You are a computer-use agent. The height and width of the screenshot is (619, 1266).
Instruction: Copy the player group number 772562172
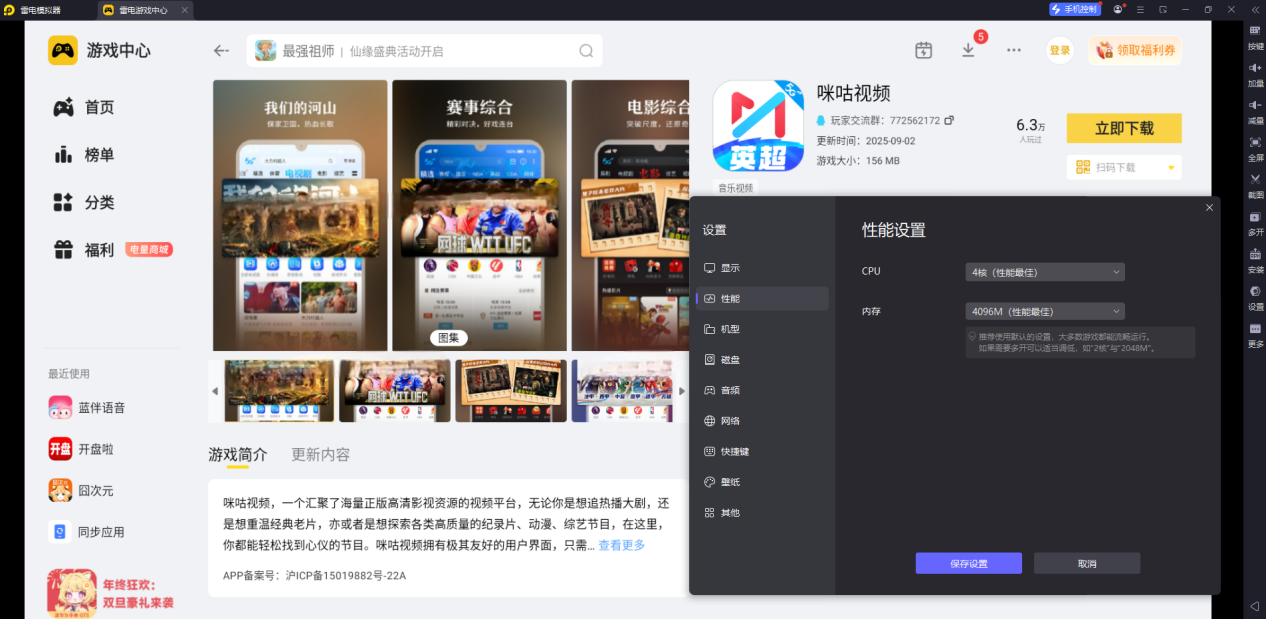coord(949,120)
